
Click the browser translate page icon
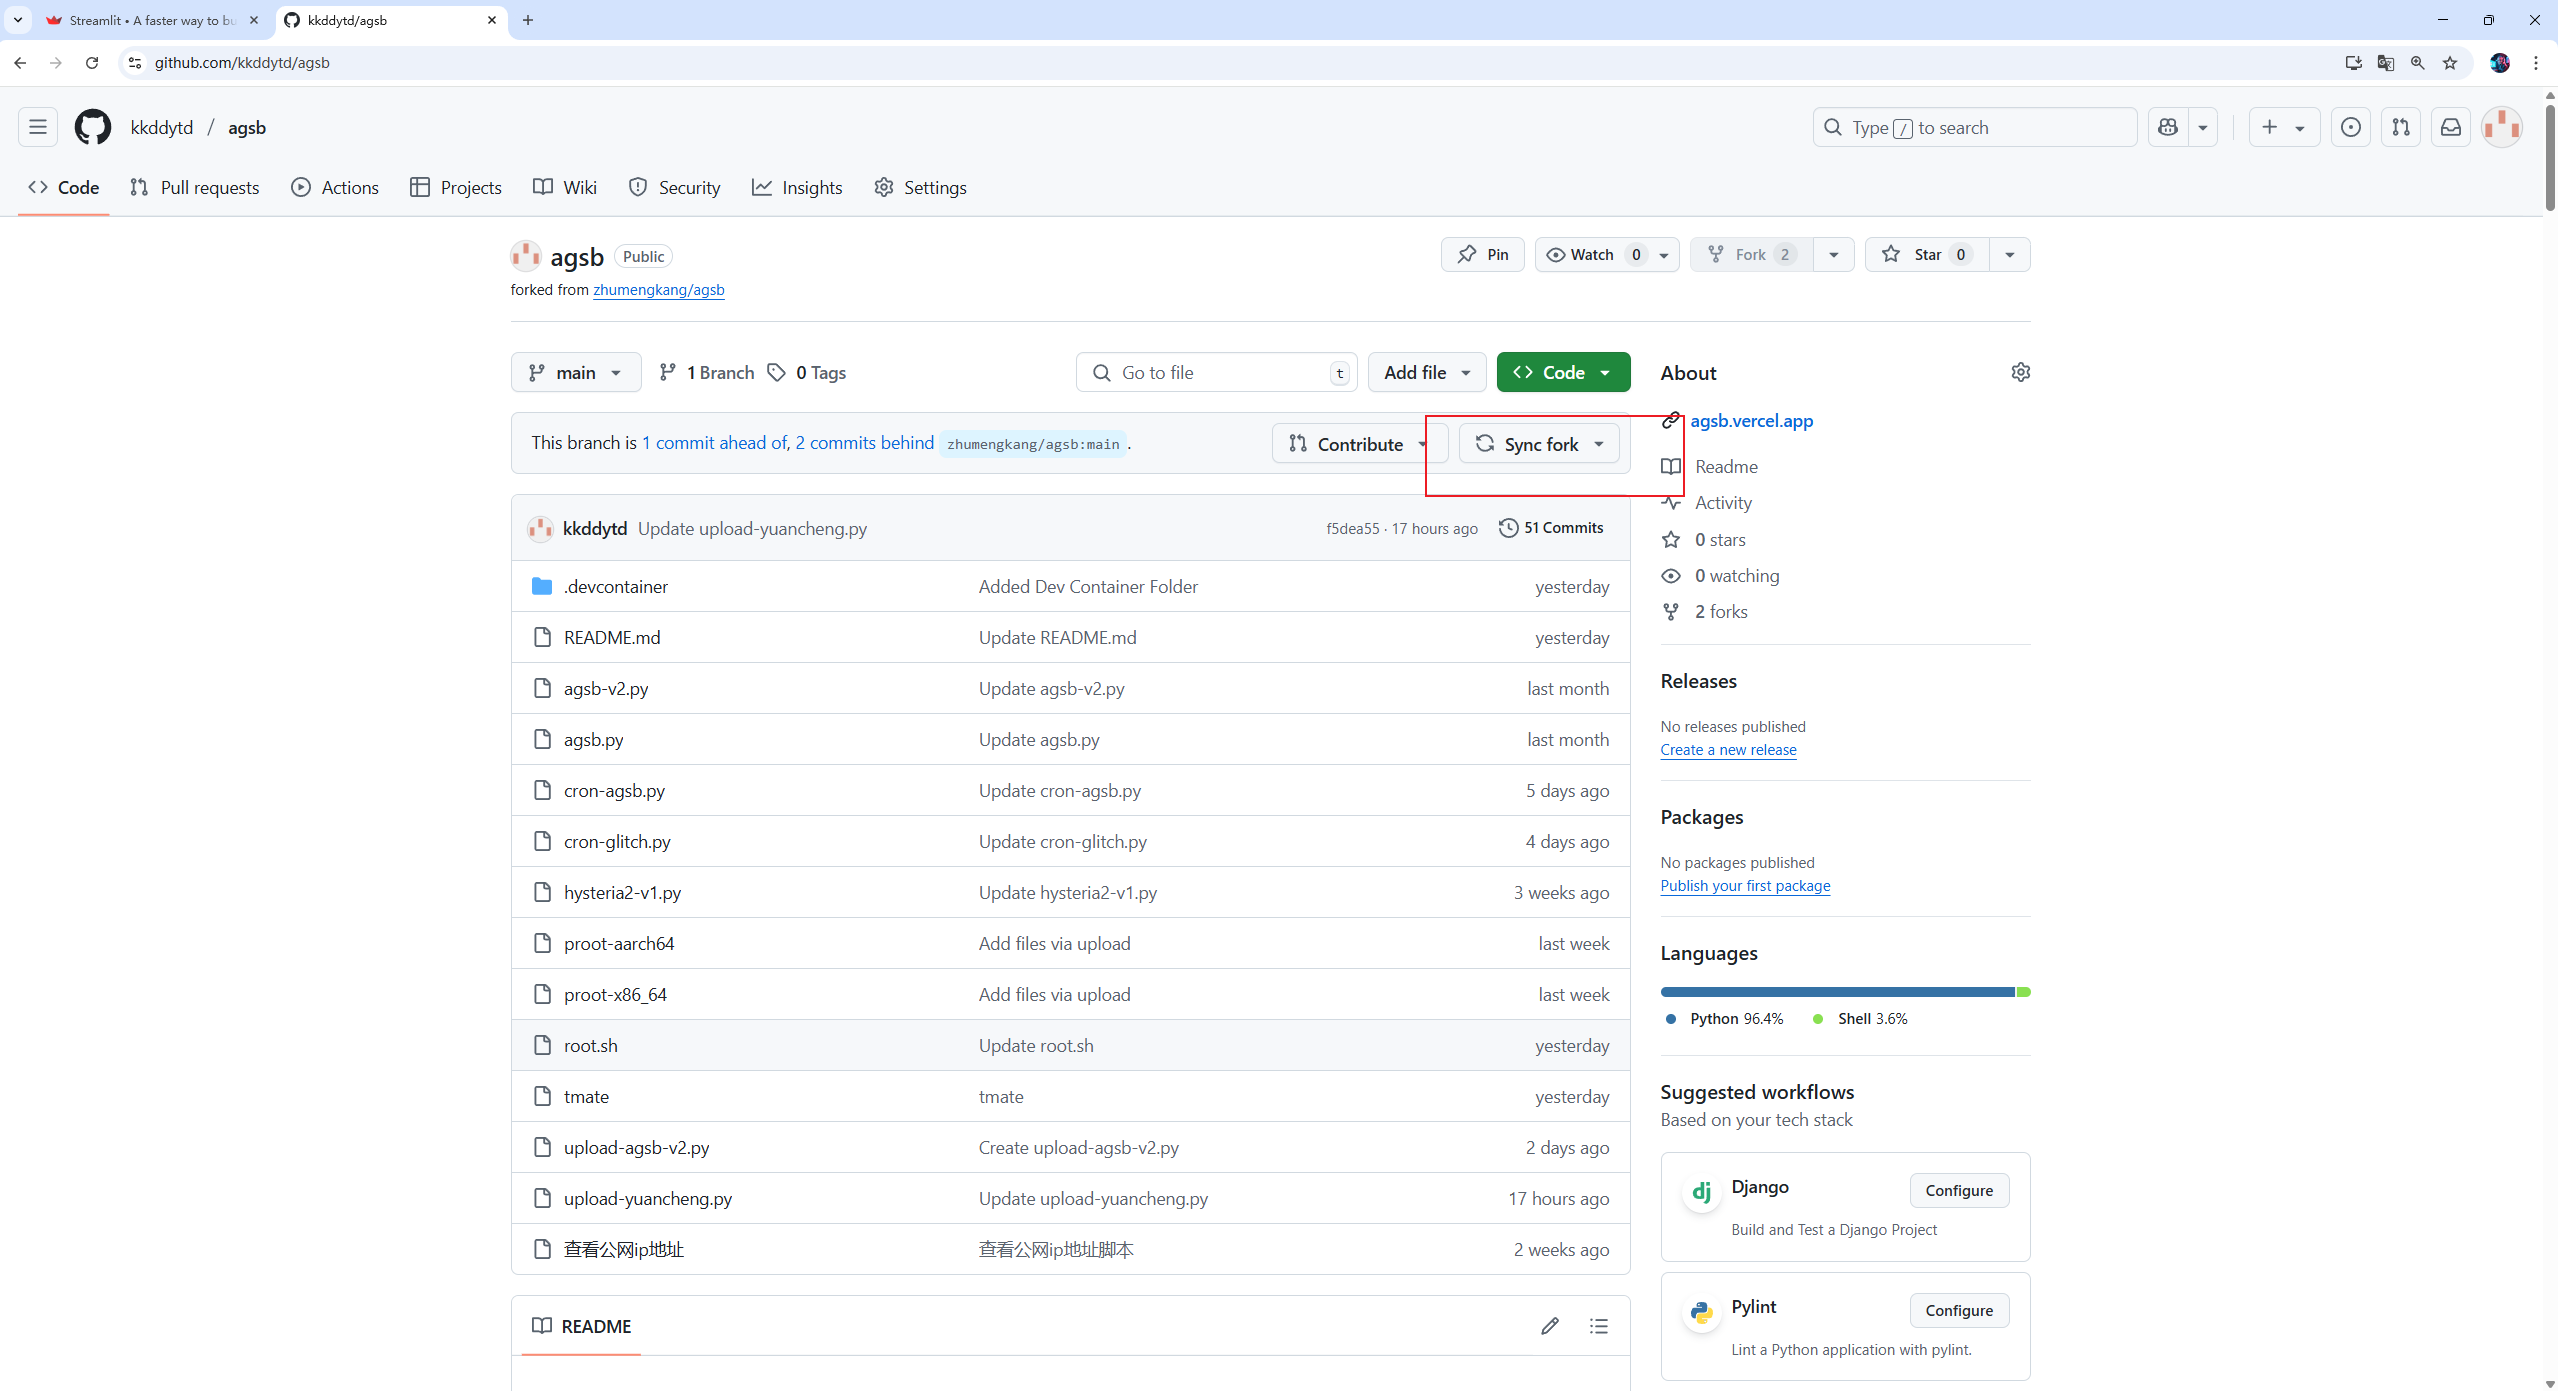click(x=2386, y=63)
